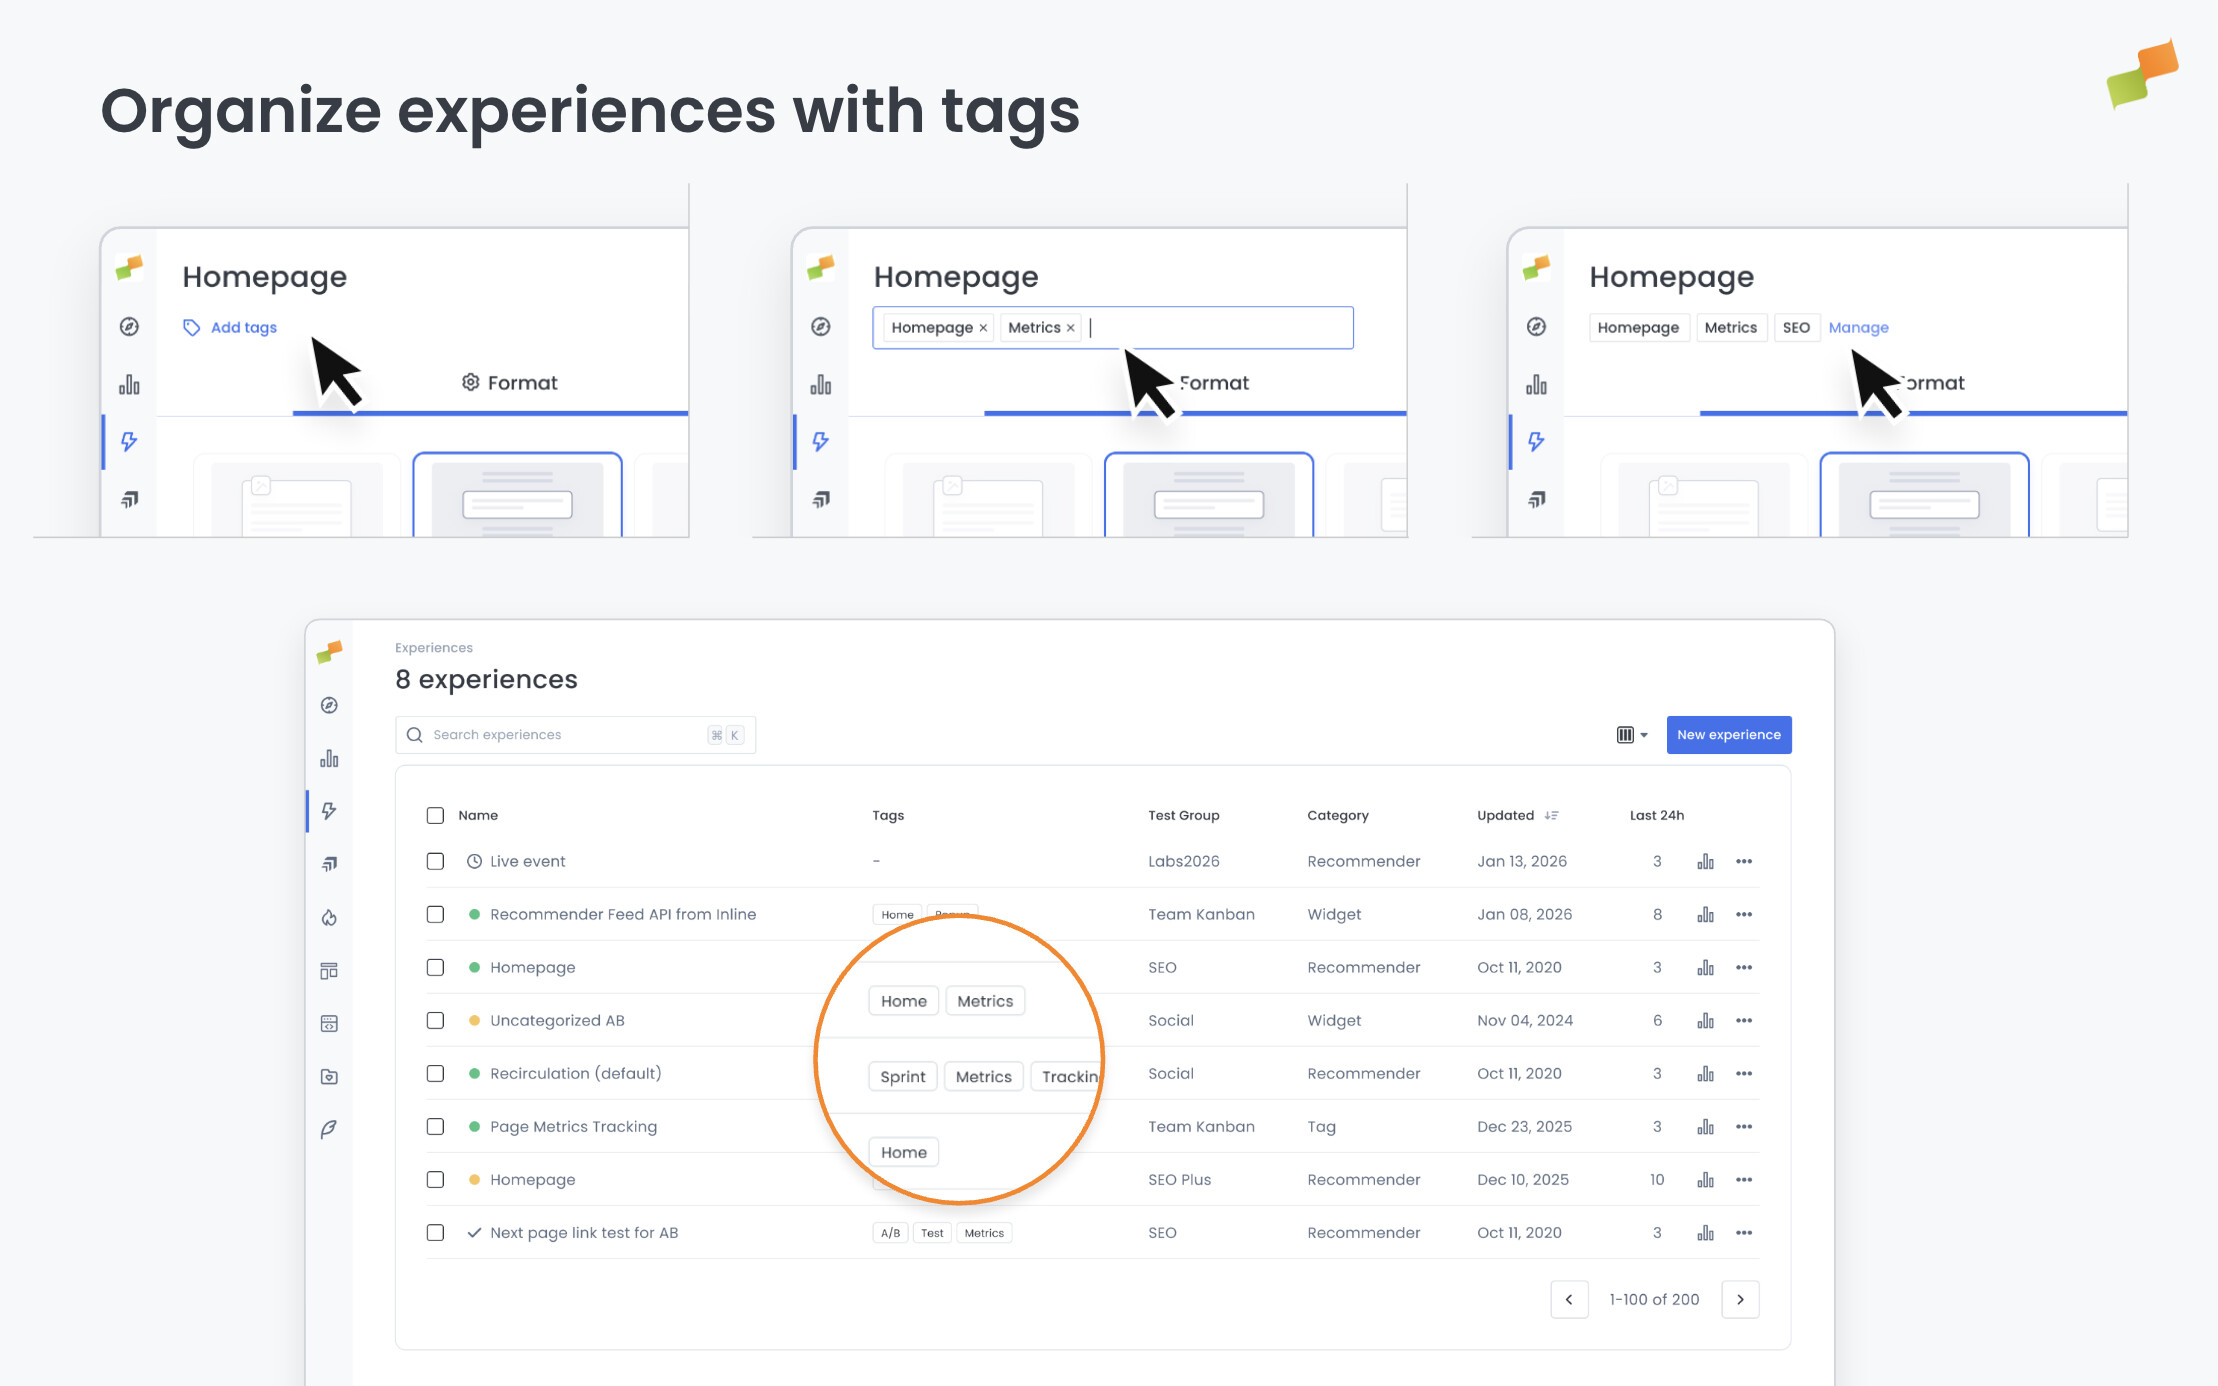Open the code window icon in sidebar

330,1023
